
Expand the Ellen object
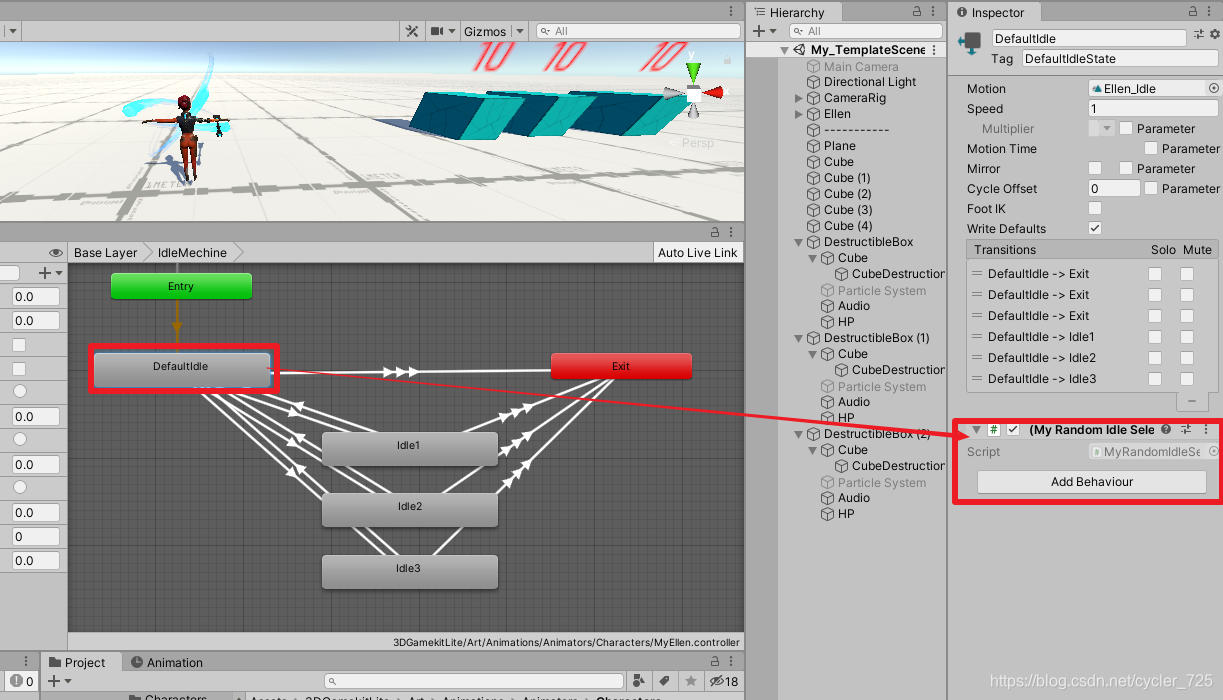click(798, 114)
